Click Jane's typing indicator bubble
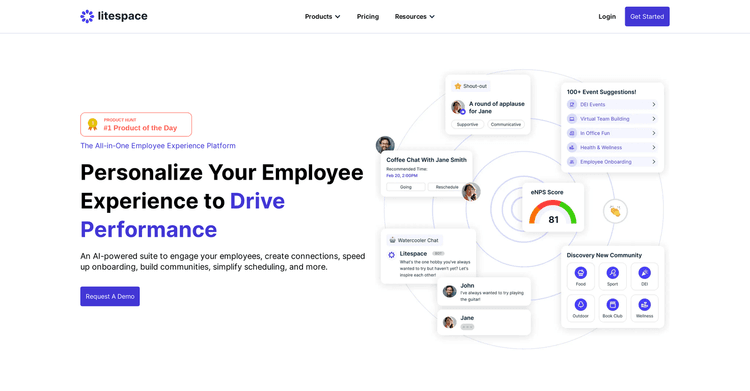 pyautogui.click(x=467, y=327)
